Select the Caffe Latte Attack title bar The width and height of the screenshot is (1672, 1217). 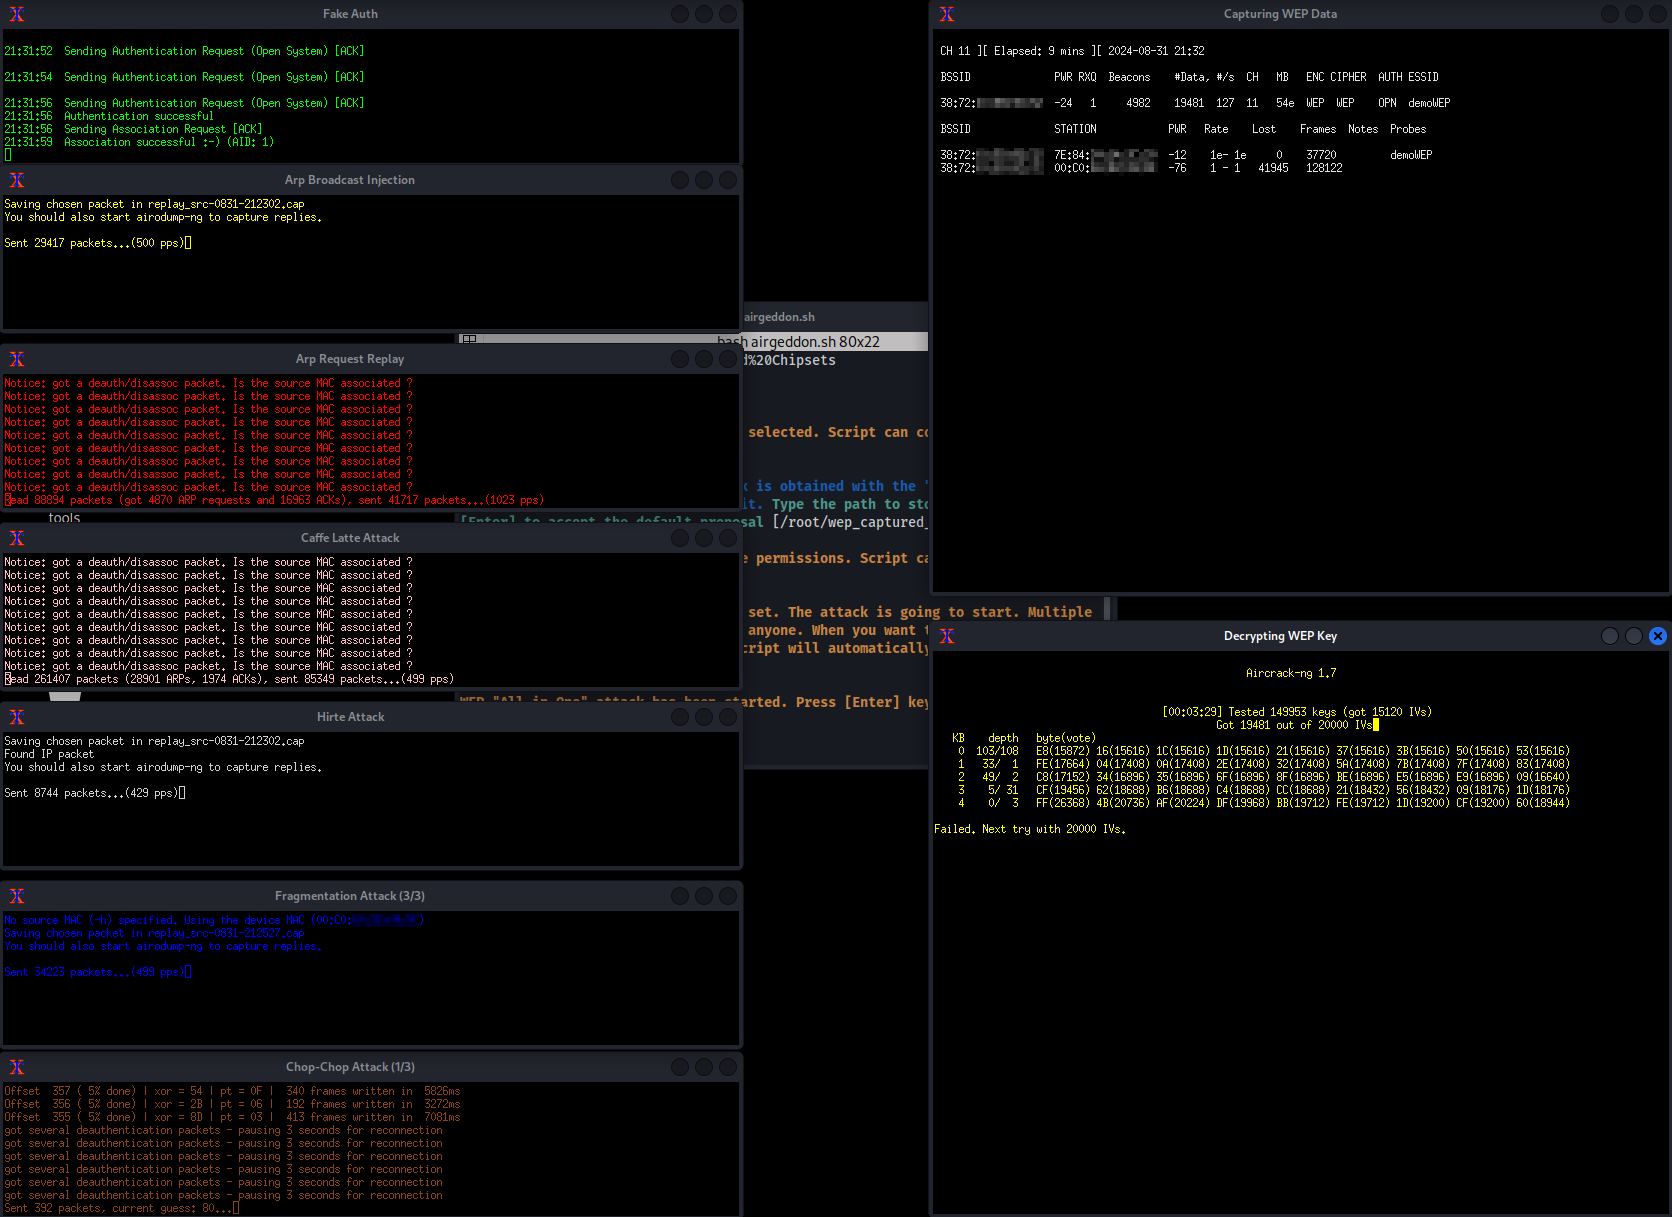(x=350, y=538)
